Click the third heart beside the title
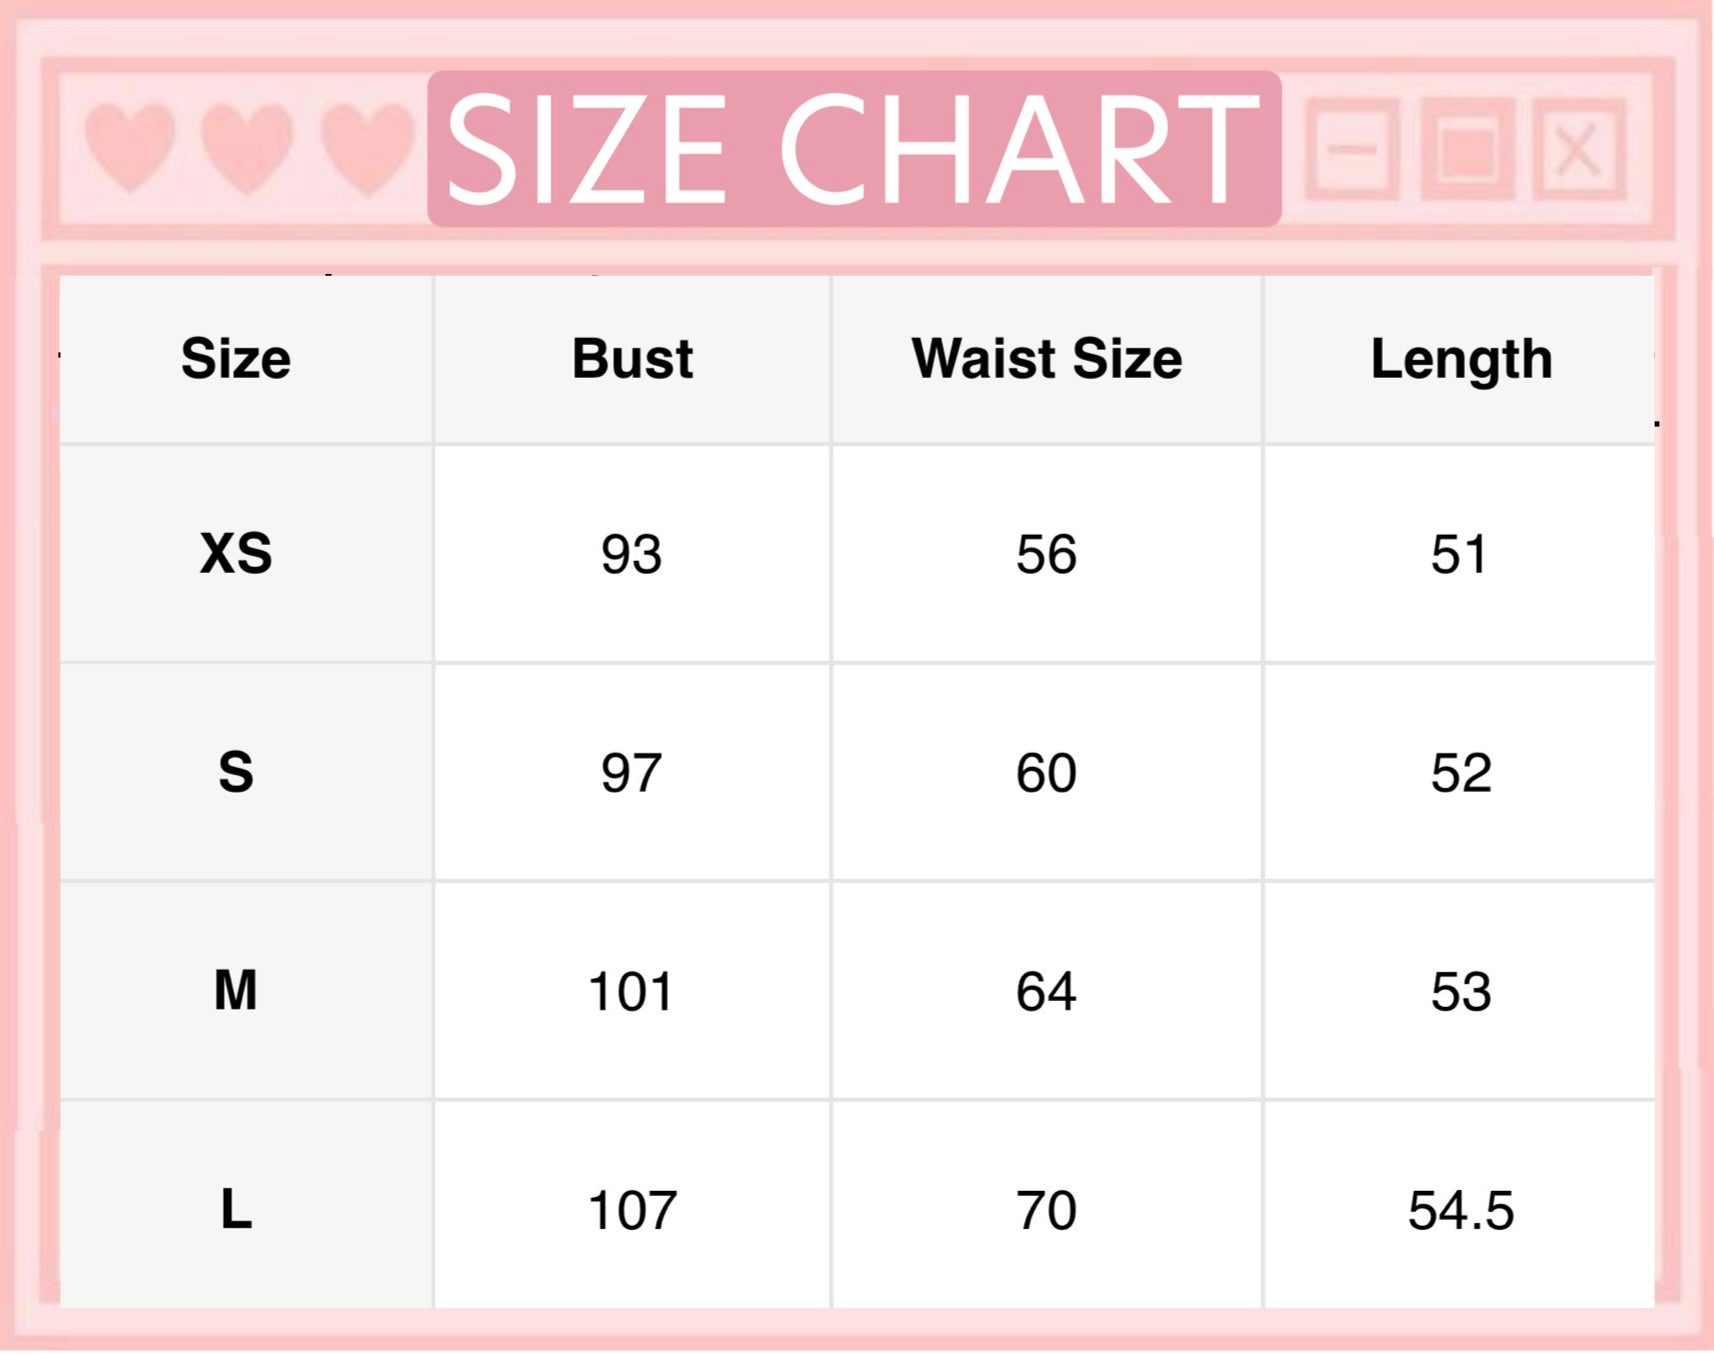 coord(367,147)
